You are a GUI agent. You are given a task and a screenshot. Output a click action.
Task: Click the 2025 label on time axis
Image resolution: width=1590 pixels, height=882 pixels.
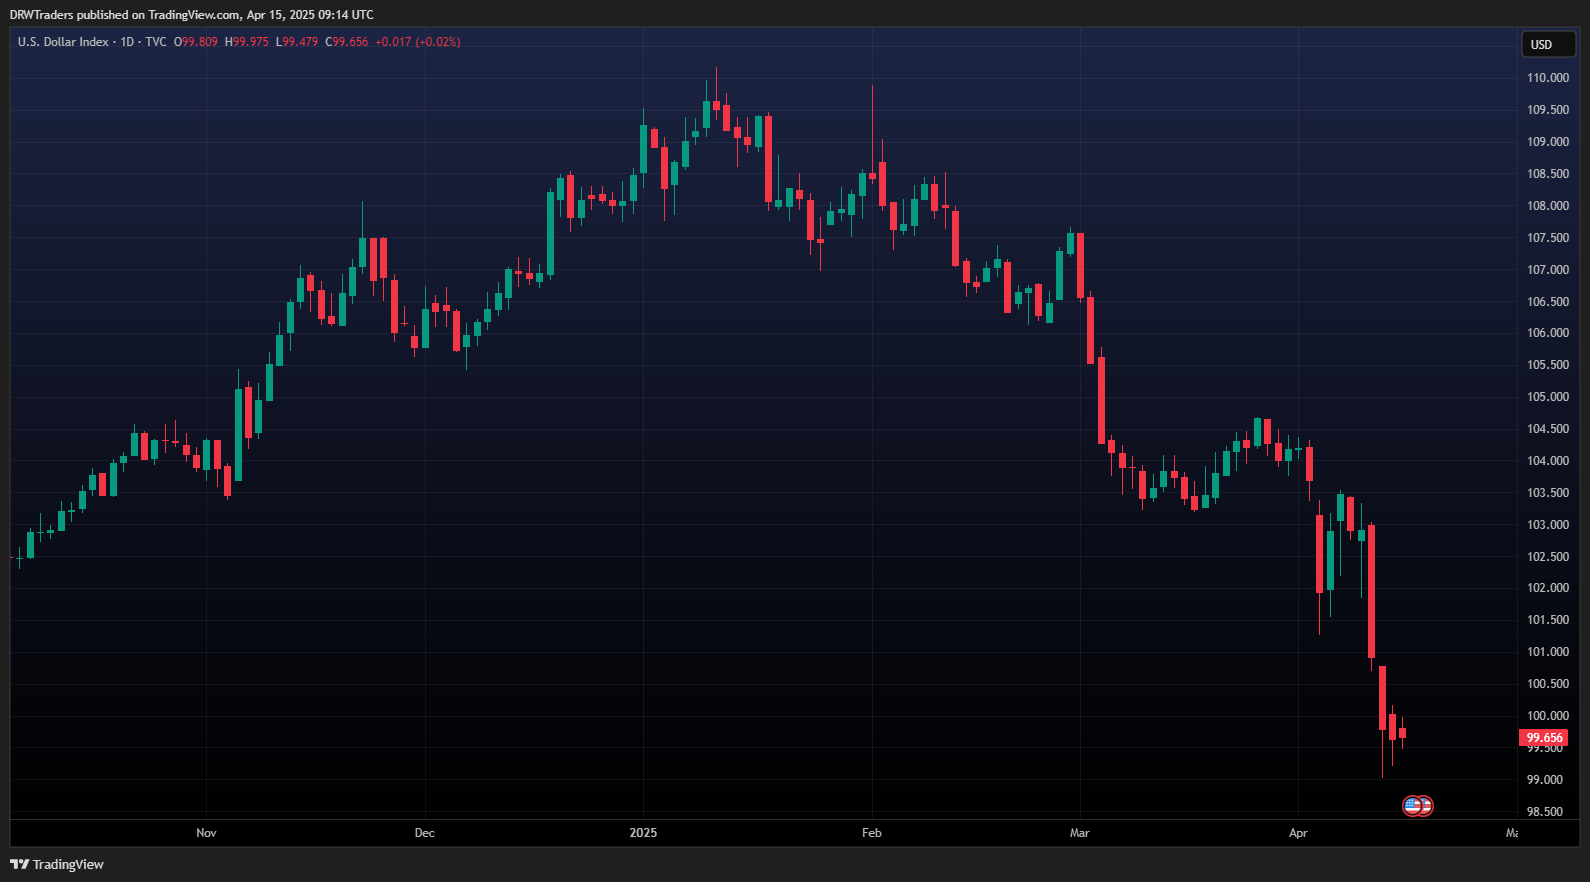(643, 833)
